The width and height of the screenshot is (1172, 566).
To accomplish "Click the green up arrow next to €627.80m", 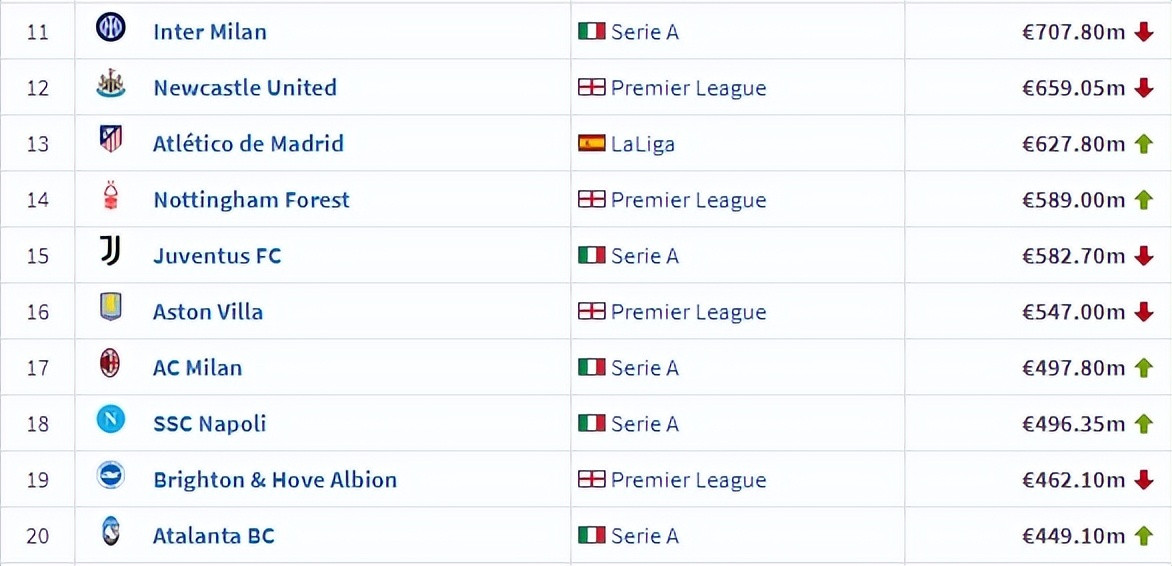I will click(1144, 144).
